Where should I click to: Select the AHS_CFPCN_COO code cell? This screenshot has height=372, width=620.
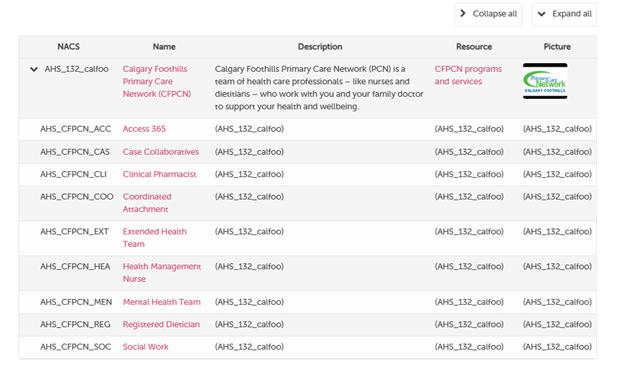pyautogui.click(x=77, y=197)
